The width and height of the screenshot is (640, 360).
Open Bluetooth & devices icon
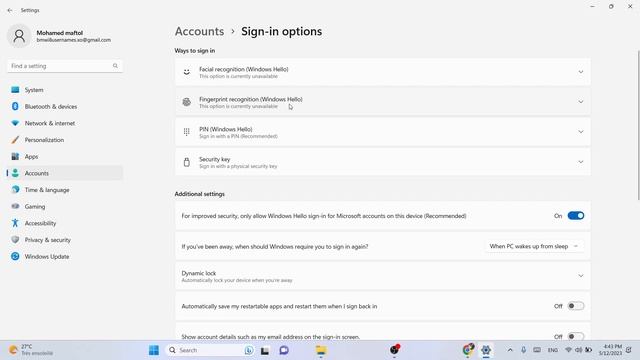[15, 107]
